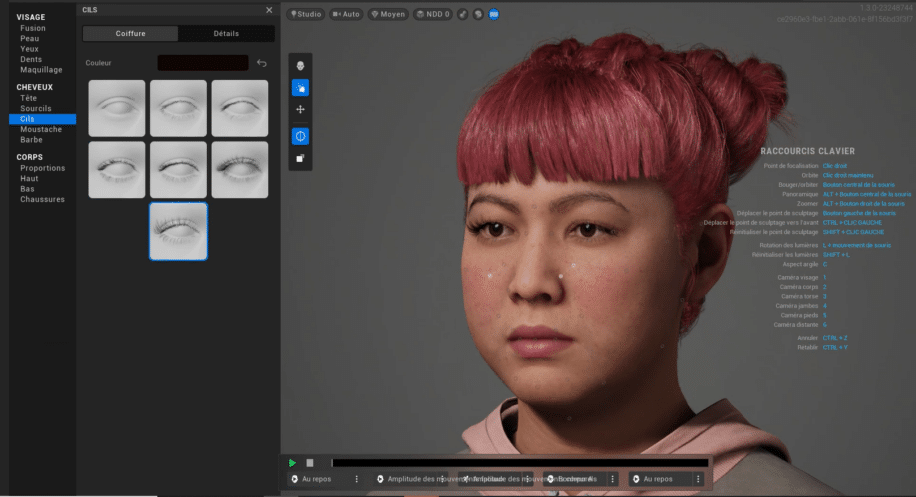Click the CHEVEUX section header

34,88
